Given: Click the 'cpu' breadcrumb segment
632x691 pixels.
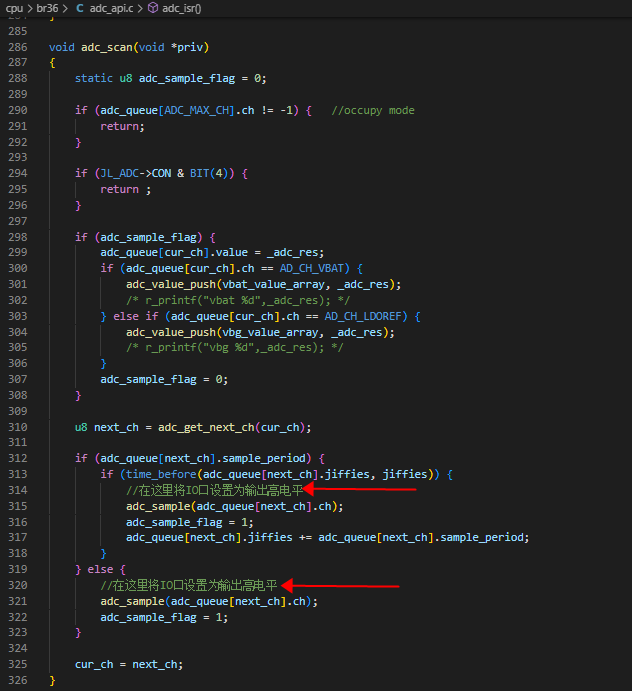Looking at the screenshot, I should coord(14,8).
